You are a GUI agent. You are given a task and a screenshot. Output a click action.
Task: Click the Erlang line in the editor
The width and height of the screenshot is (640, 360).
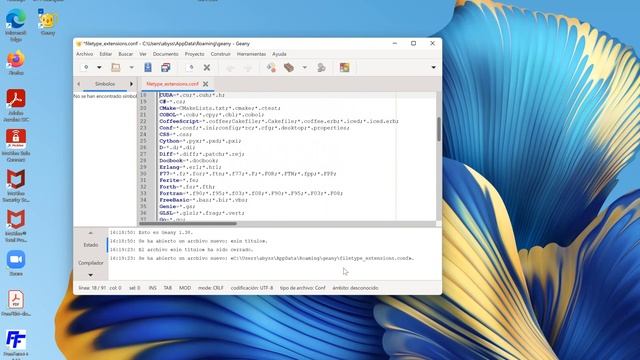190,167
